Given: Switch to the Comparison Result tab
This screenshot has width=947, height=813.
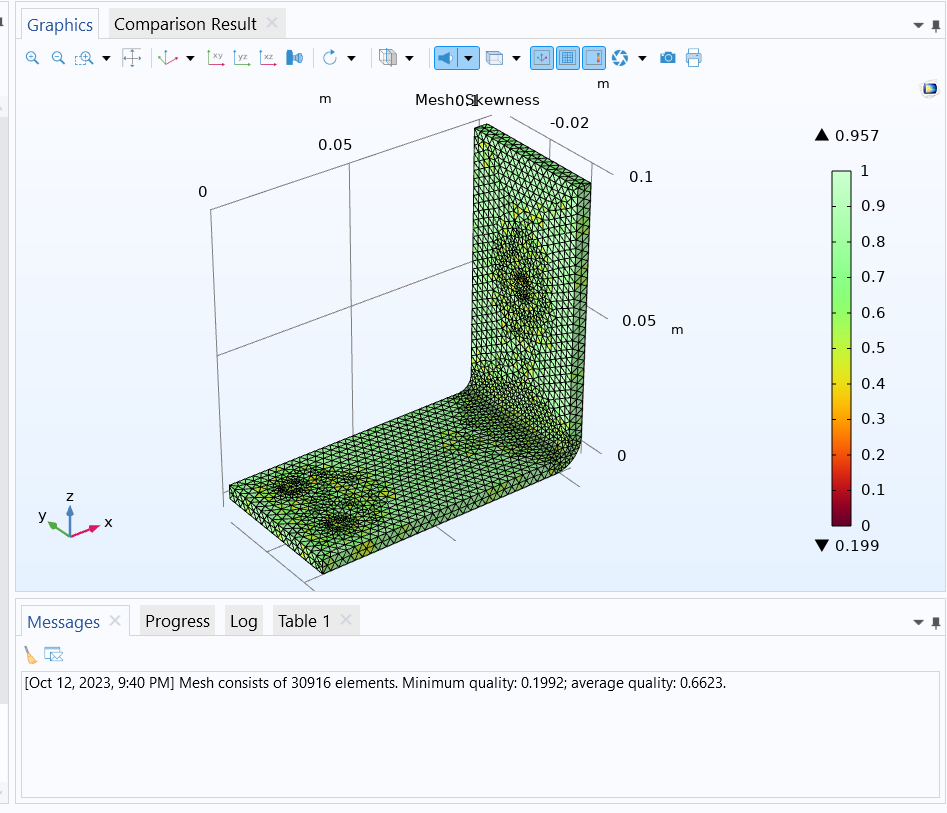Looking at the screenshot, I should [185, 24].
